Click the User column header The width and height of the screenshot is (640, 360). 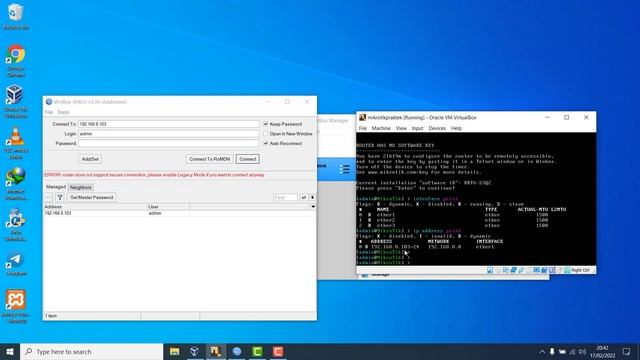click(x=168, y=207)
